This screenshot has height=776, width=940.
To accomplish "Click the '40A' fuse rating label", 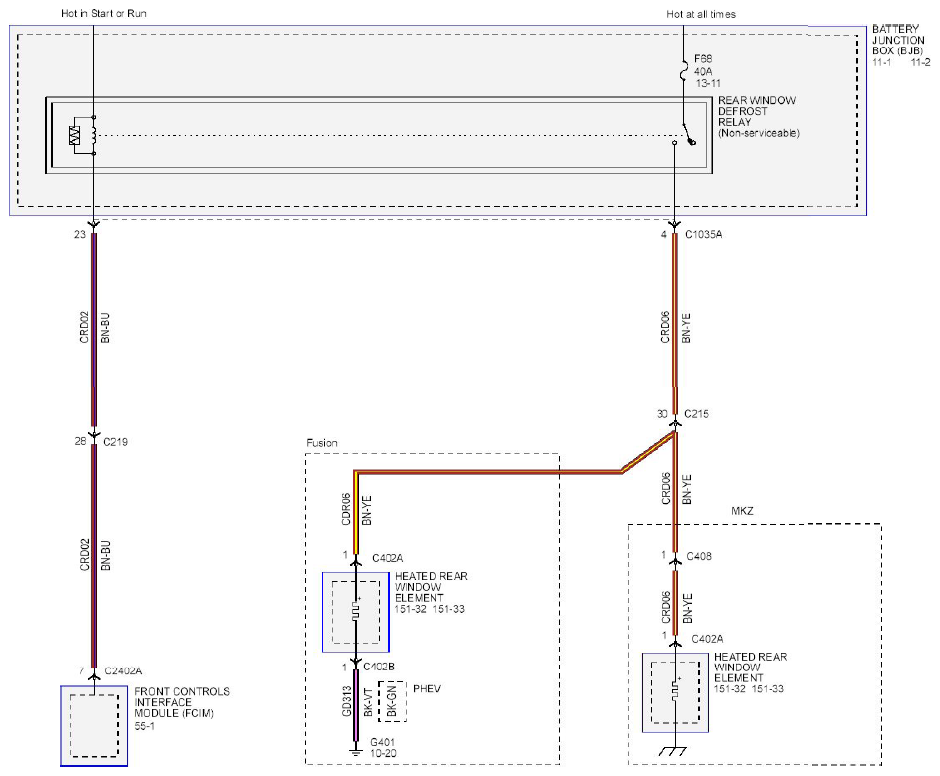I will [x=703, y=71].
